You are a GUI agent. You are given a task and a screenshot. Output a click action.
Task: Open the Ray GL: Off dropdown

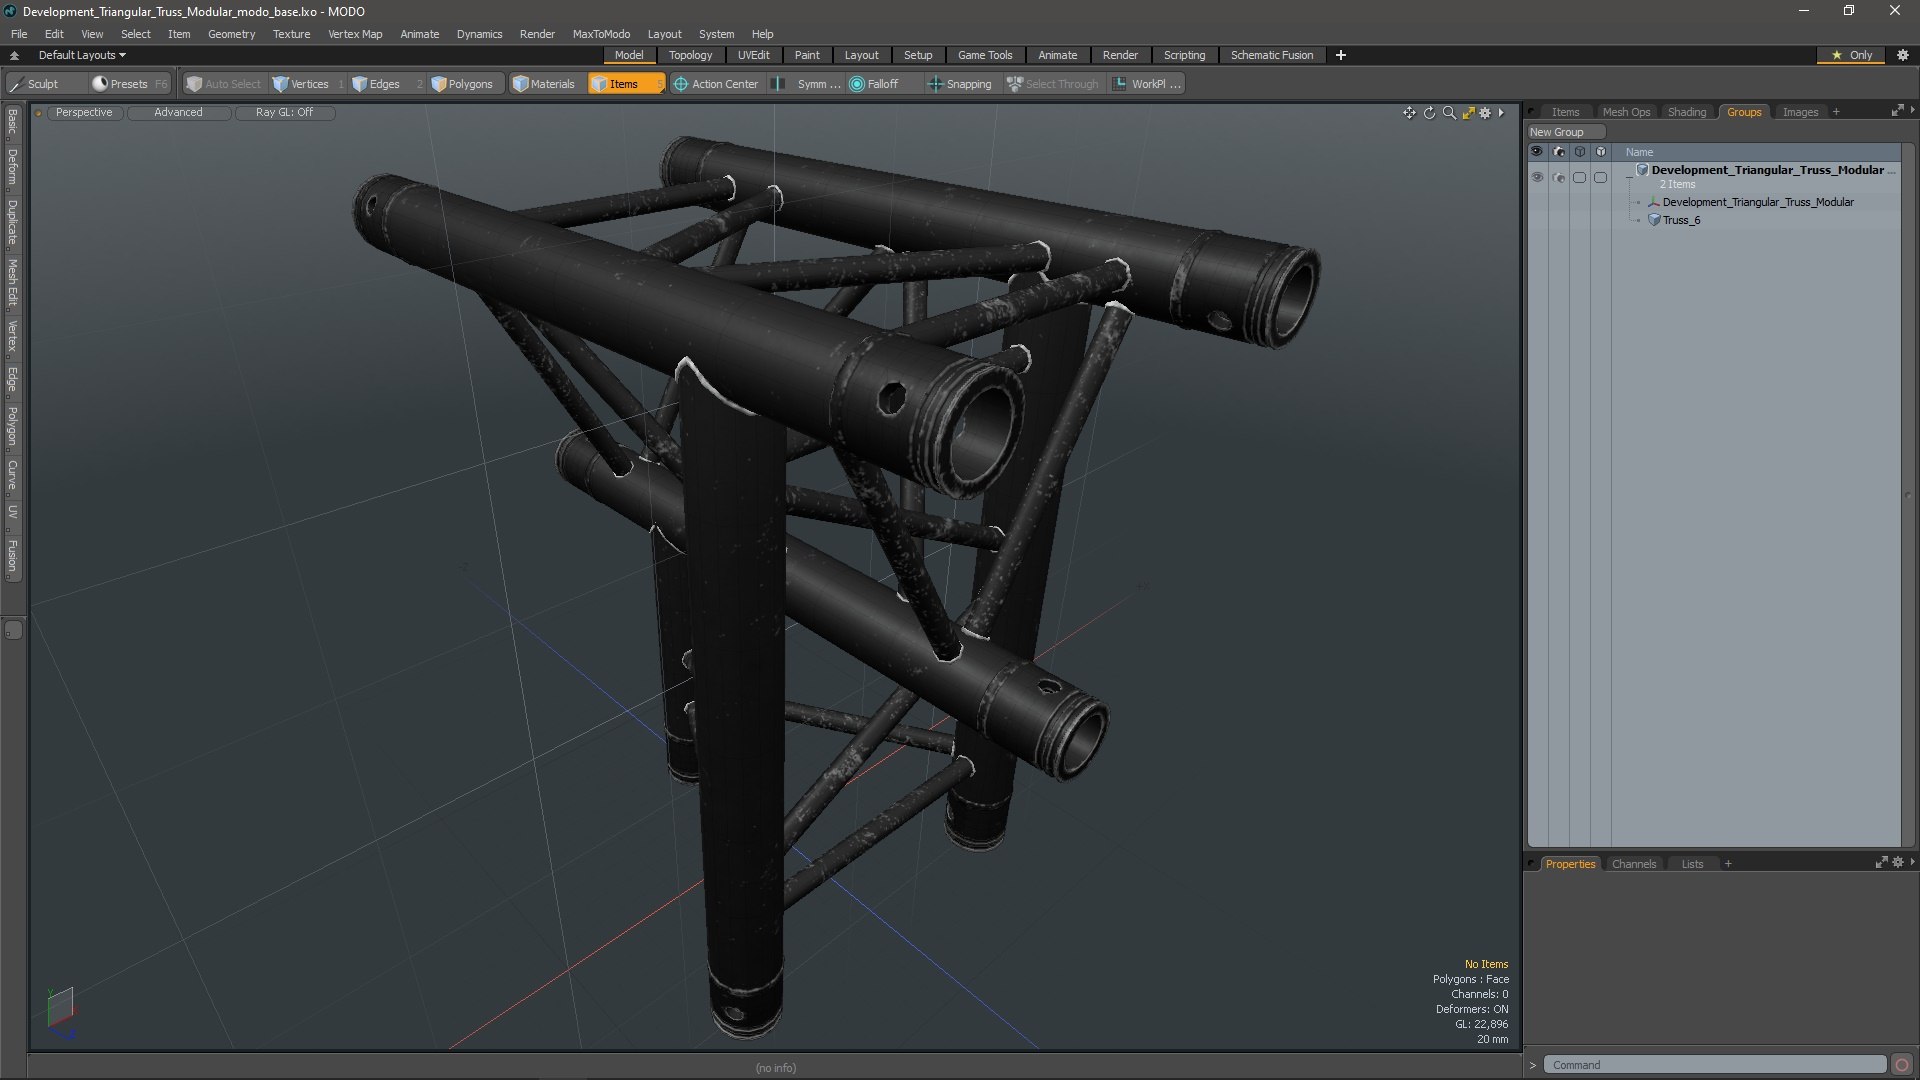[284, 112]
